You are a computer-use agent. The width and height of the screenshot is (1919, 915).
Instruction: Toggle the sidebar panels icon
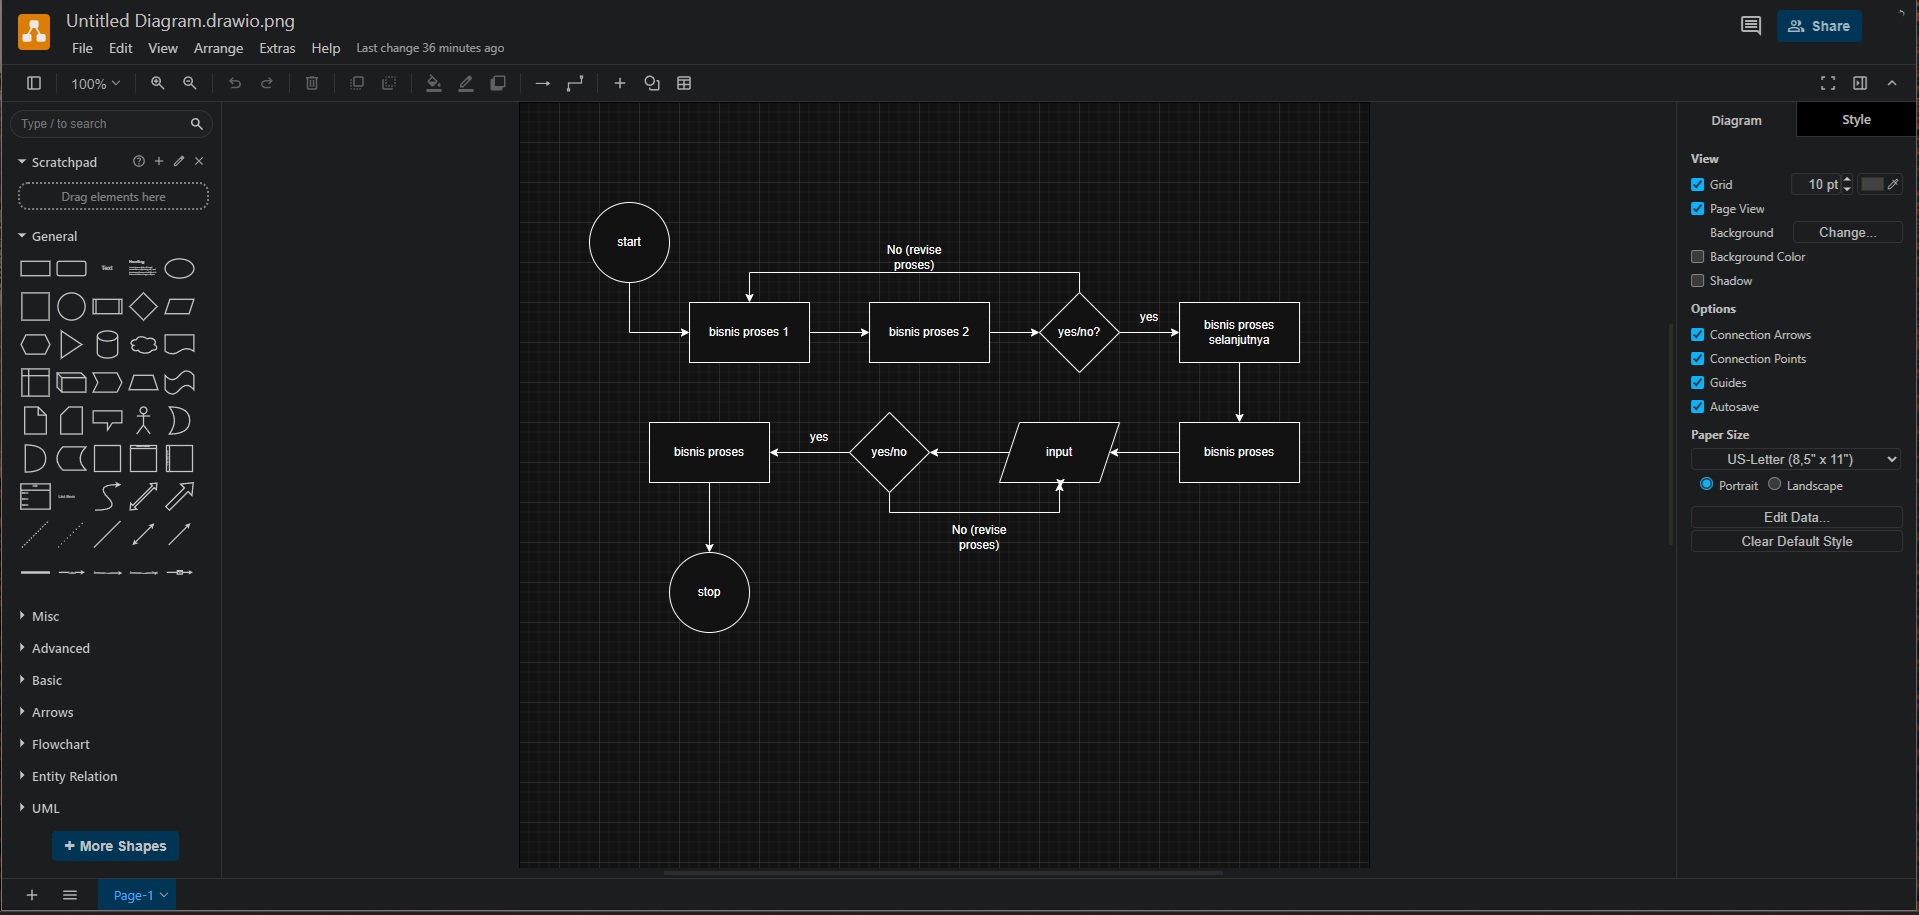coord(34,83)
